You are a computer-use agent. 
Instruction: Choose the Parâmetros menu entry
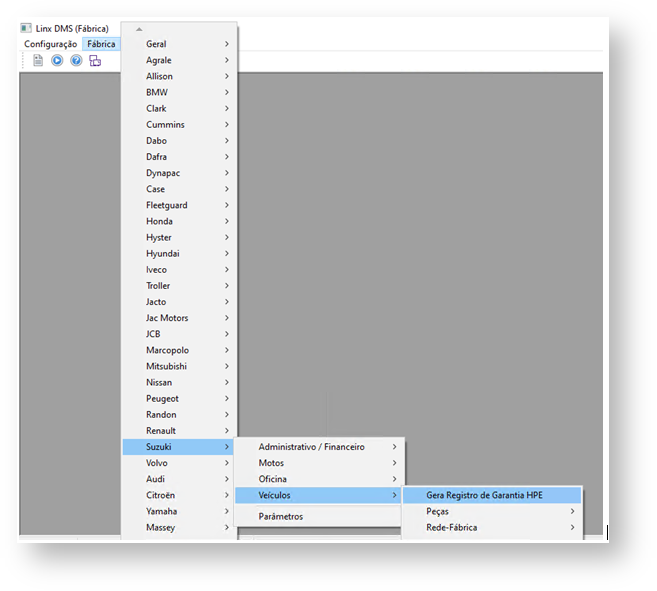(x=317, y=516)
